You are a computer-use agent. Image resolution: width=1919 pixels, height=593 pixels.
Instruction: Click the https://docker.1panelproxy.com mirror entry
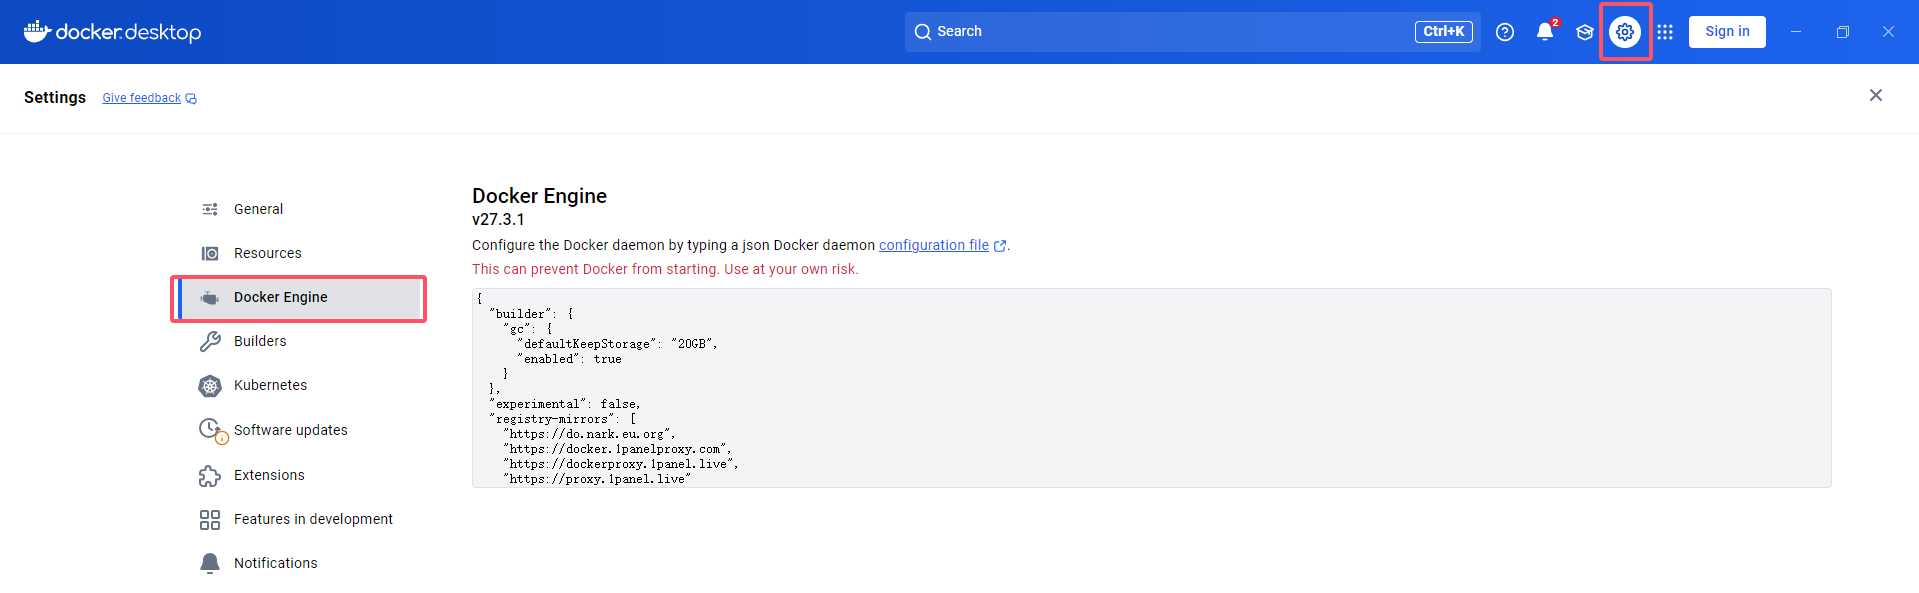[618, 449]
